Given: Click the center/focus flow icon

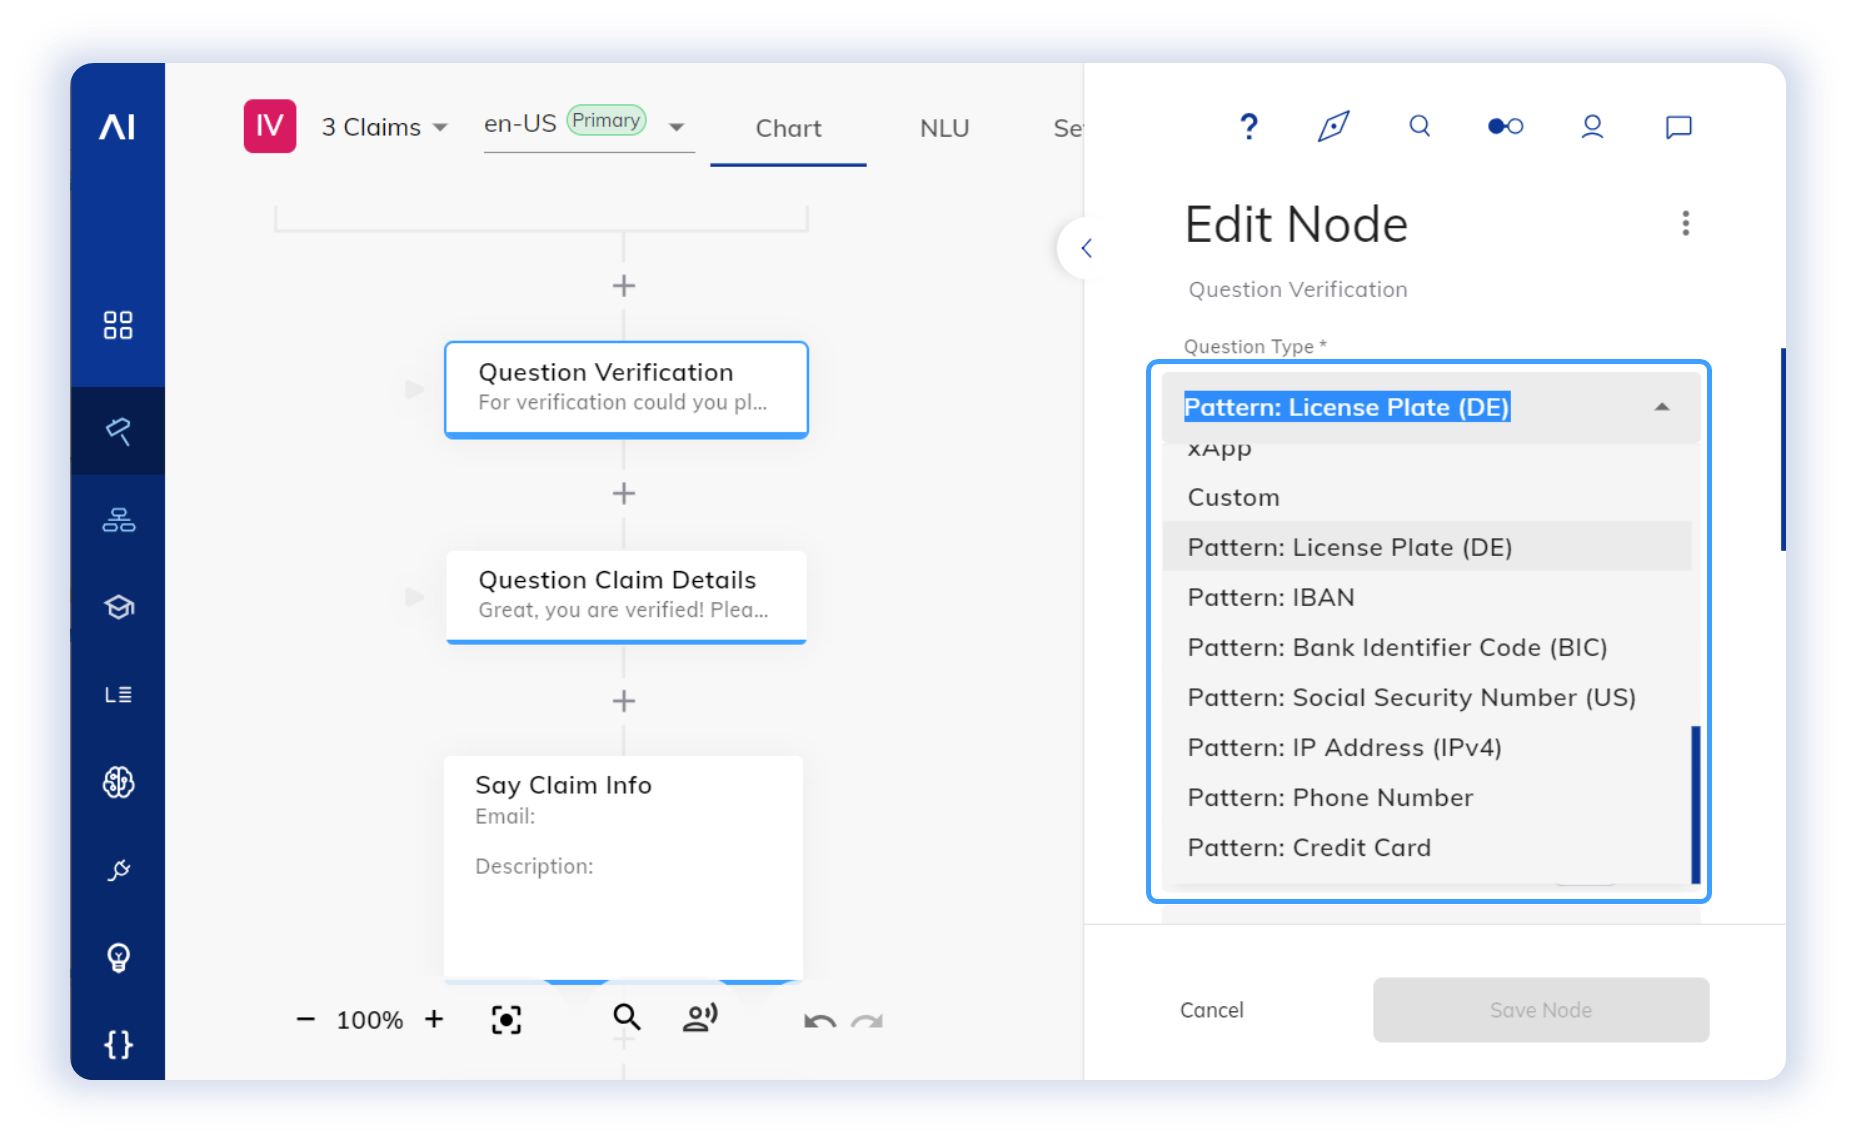Looking at the screenshot, I should [x=506, y=1019].
